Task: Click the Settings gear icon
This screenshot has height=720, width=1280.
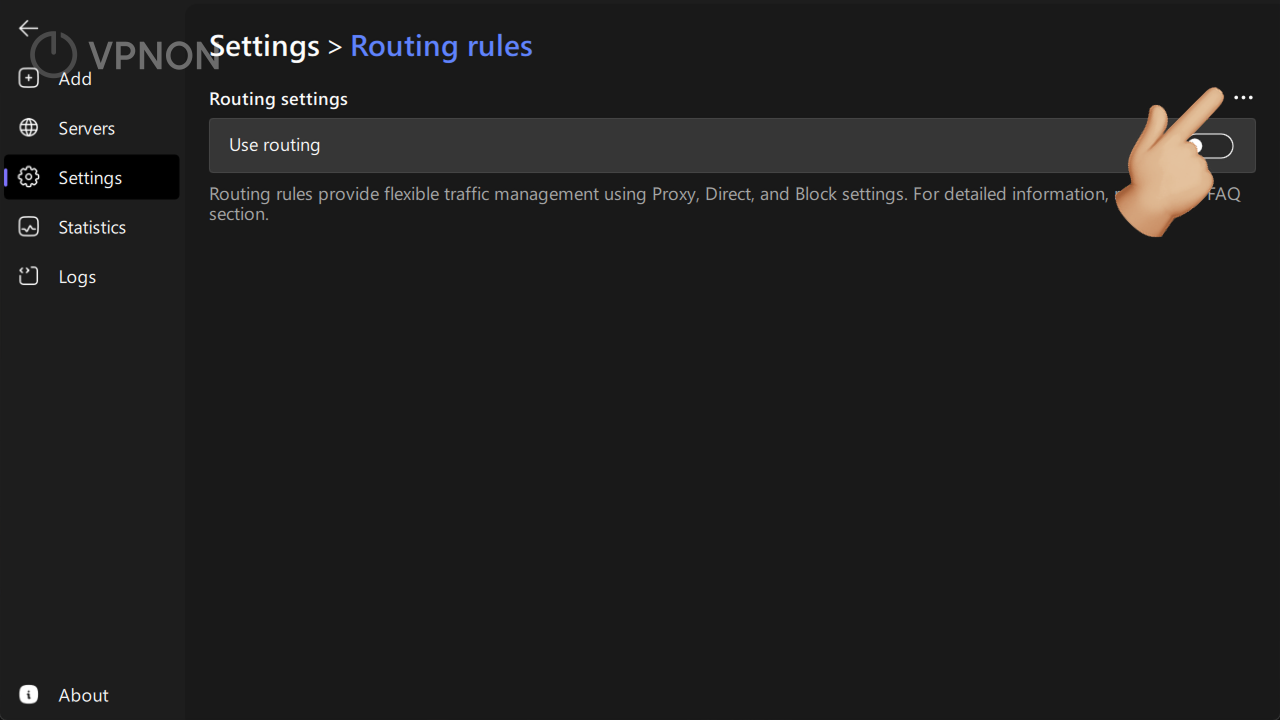Action: tap(29, 177)
